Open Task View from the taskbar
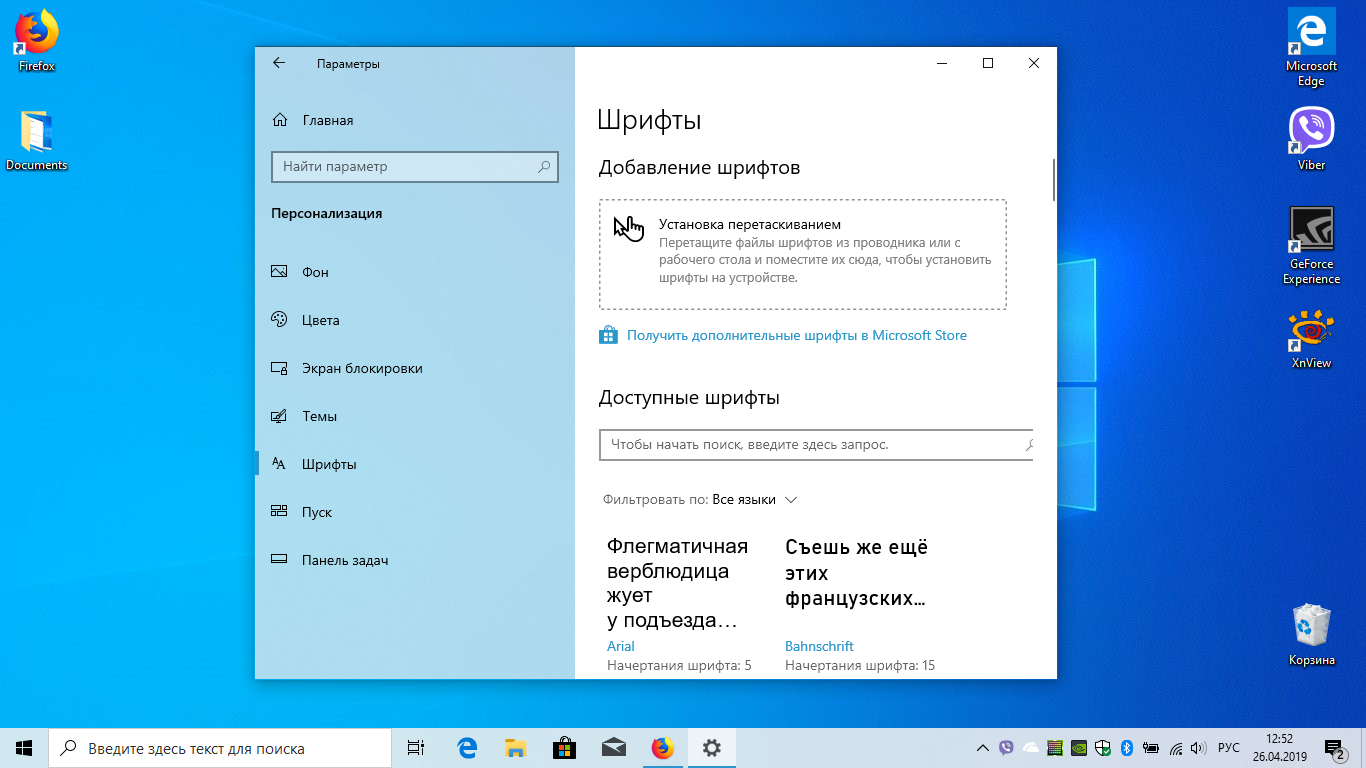 (x=416, y=748)
